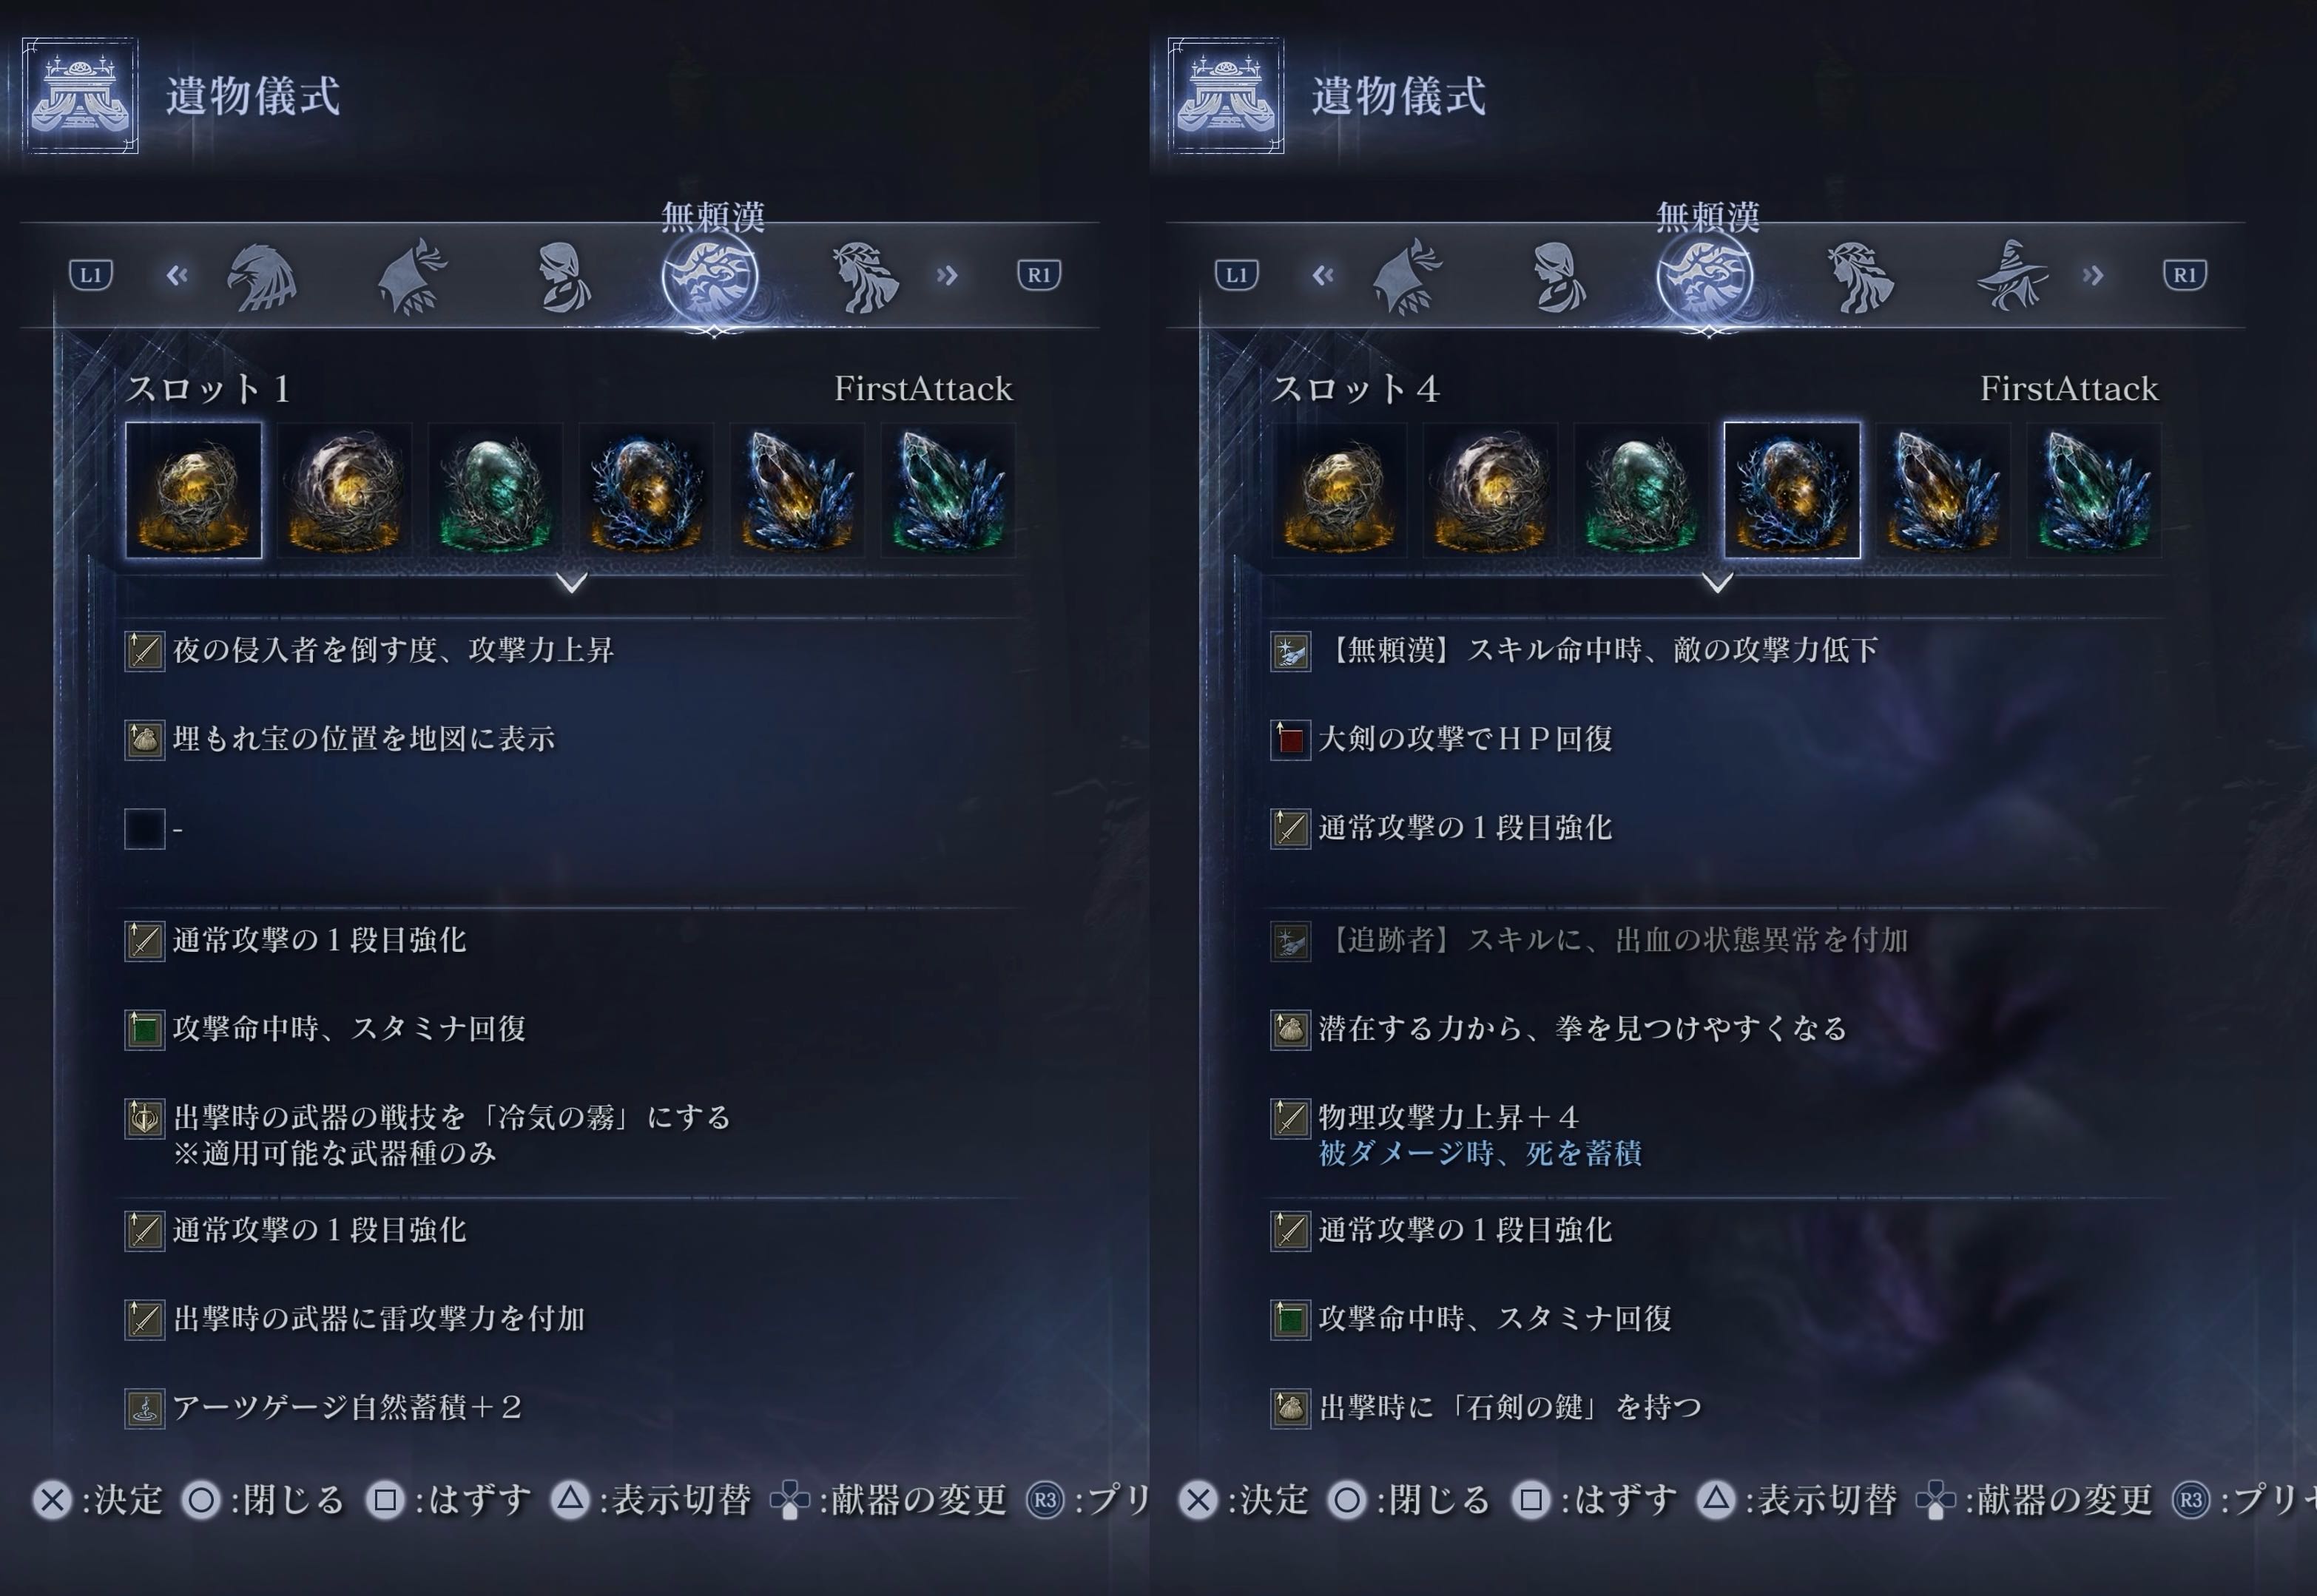Choose green egg relic in left panel row
Viewport: 2317px width, 1596px height.
click(496, 490)
